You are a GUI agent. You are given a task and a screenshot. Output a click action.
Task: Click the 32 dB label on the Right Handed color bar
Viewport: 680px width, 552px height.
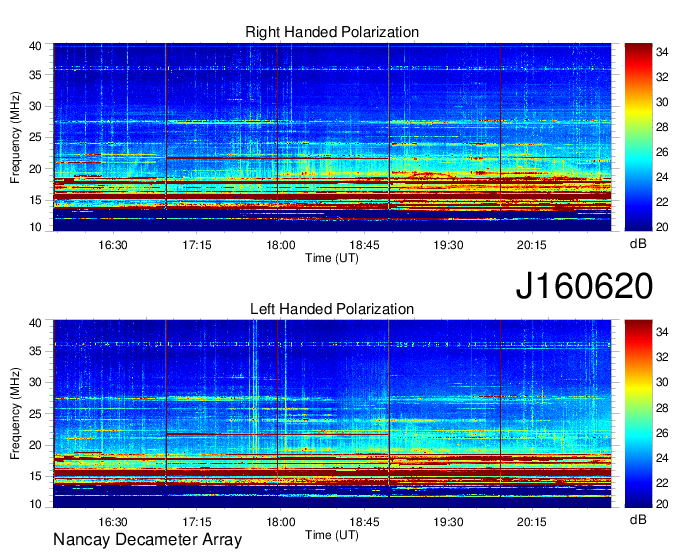click(x=662, y=77)
